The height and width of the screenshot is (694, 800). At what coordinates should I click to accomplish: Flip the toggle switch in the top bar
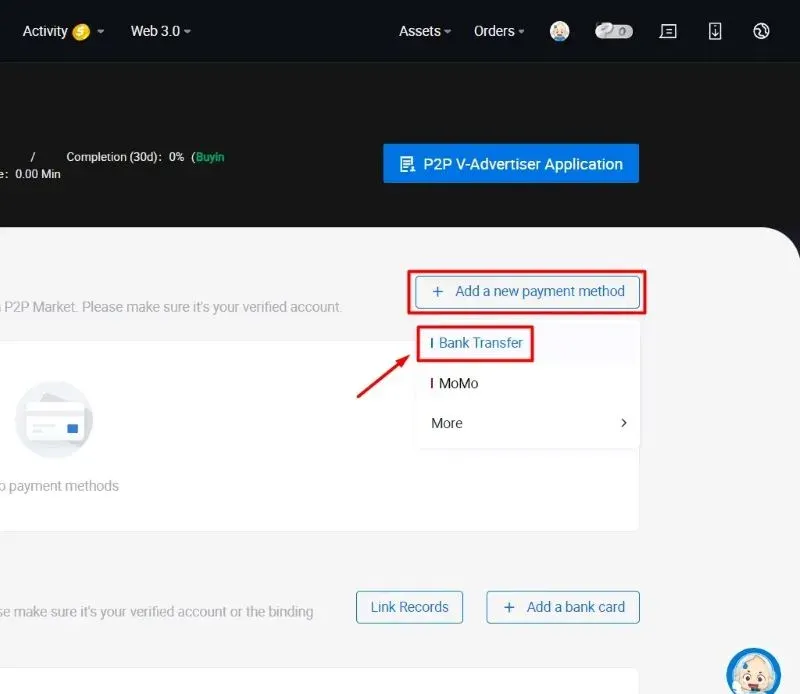click(614, 31)
